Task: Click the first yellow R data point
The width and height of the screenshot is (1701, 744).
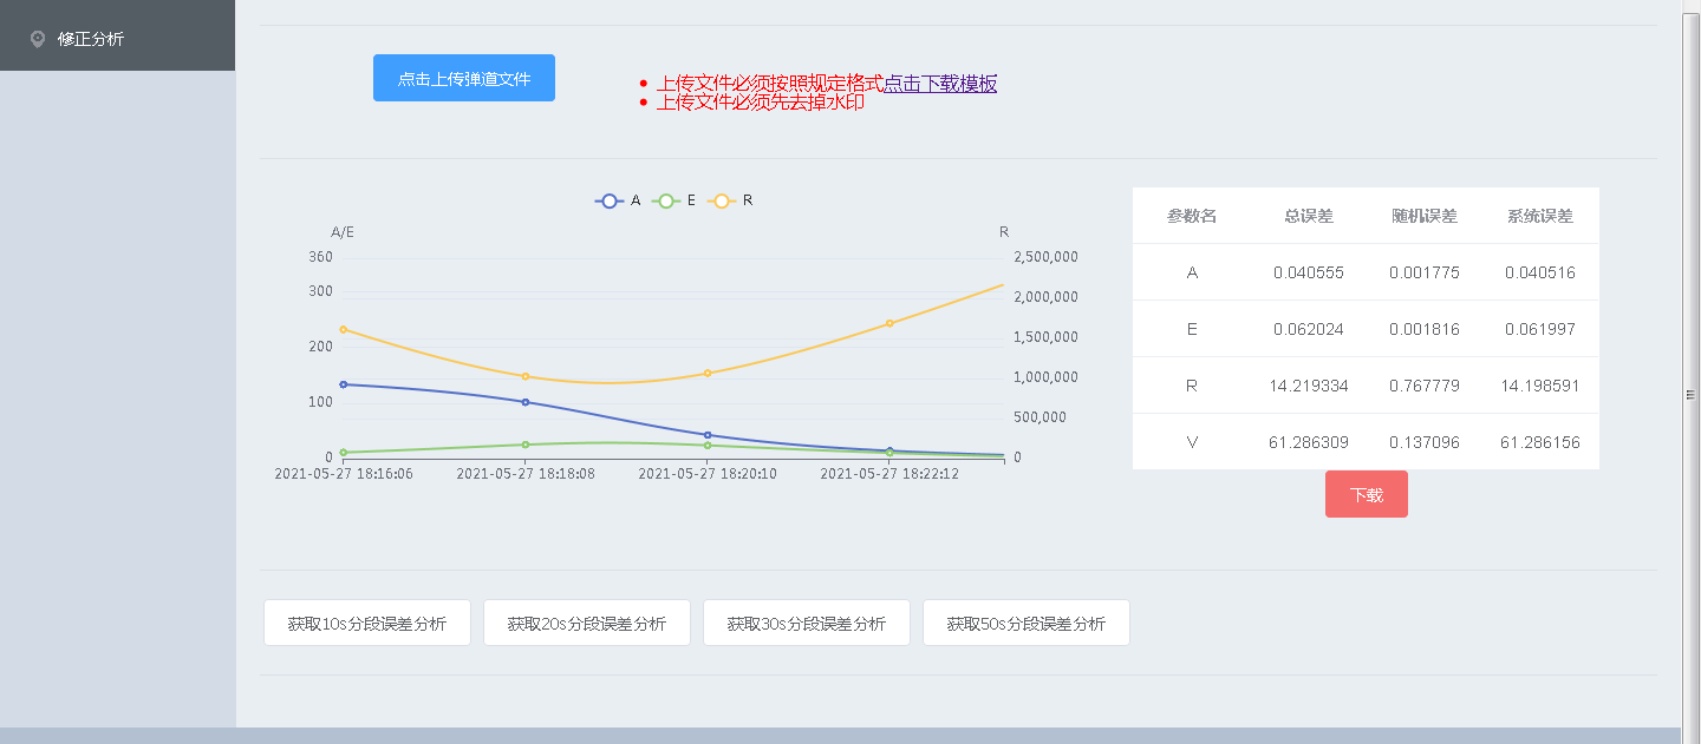Action: 343,329
